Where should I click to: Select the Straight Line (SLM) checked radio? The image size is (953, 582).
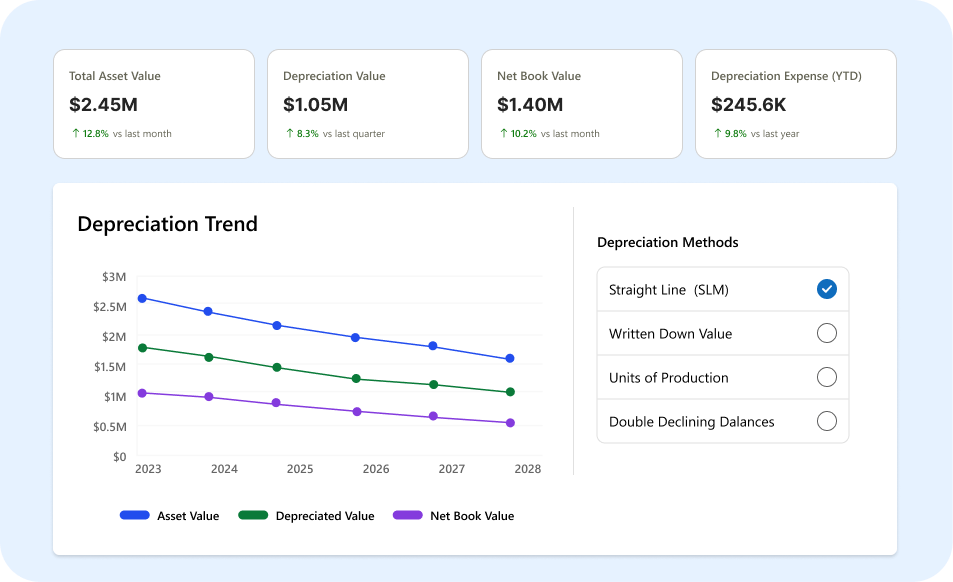(827, 289)
